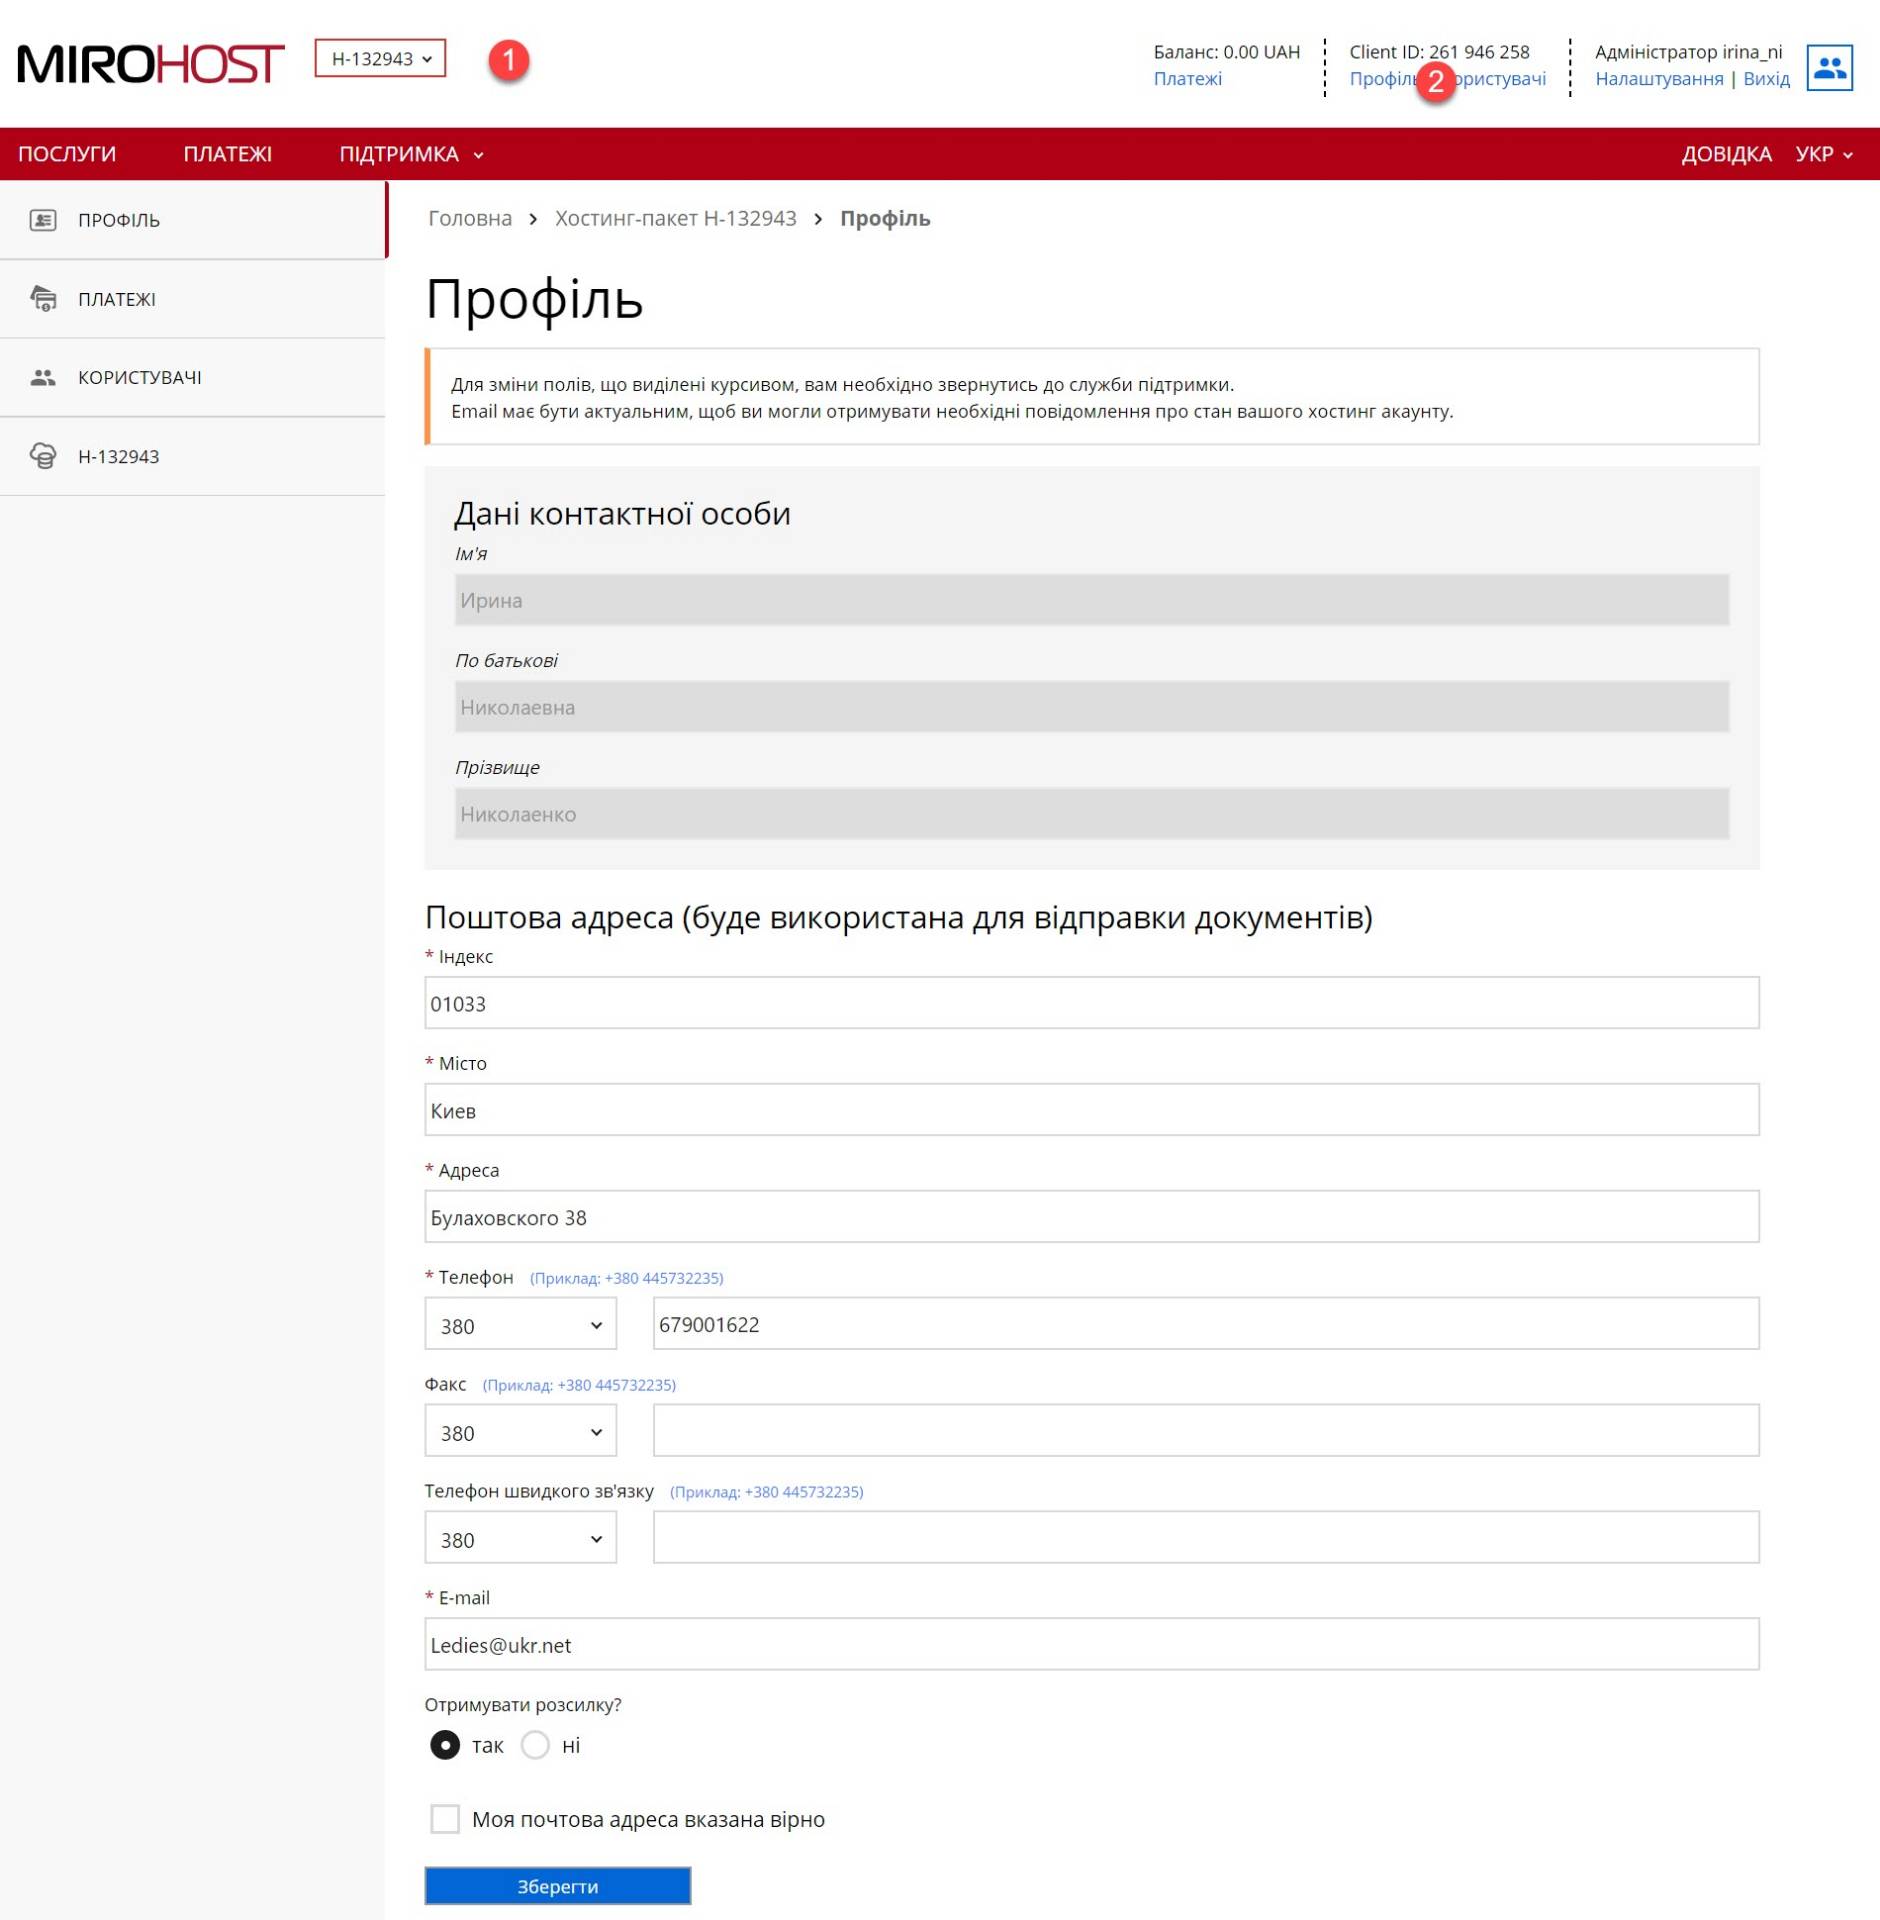The width and height of the screenshot is (1880, 1920).
Task: Open the Факс country code dropdown
Action: tap(520, 1430)
